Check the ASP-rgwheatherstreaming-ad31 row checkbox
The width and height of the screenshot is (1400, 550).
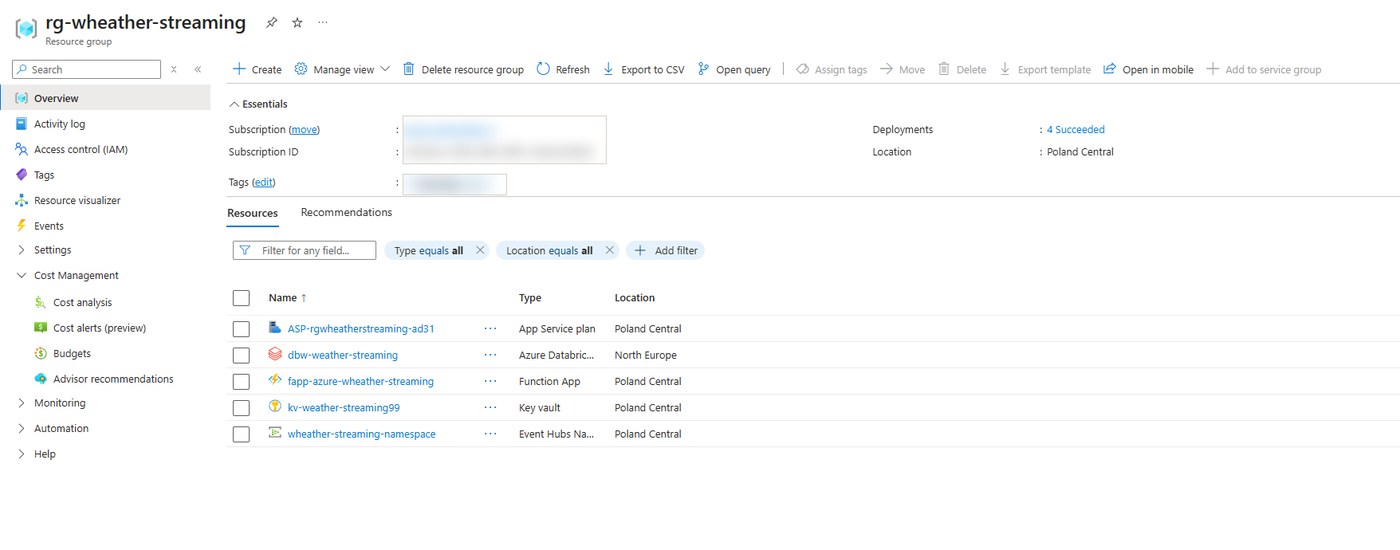click(241, 329)
